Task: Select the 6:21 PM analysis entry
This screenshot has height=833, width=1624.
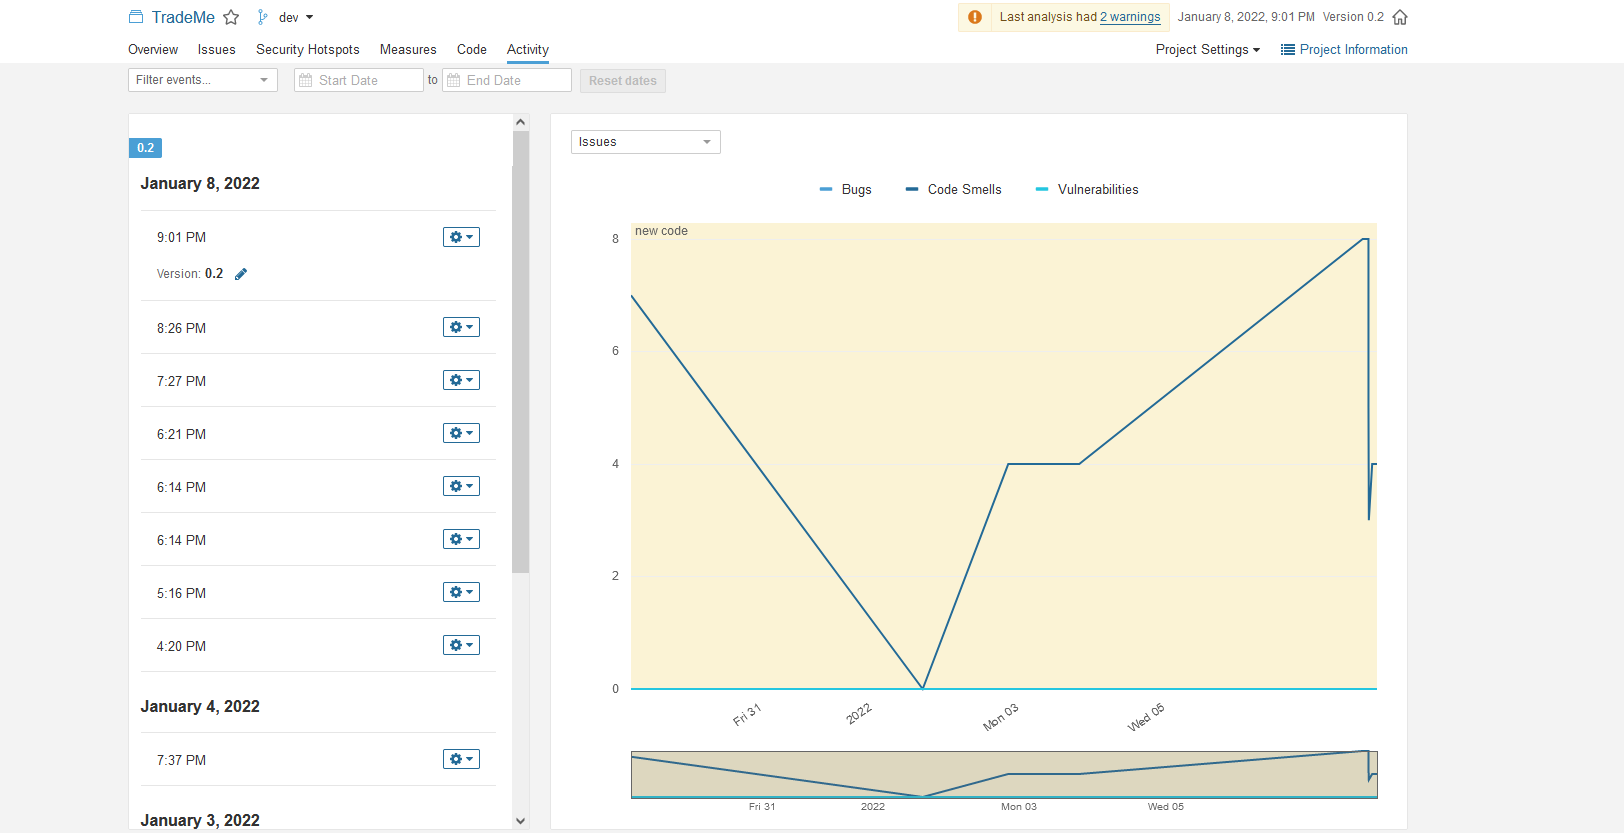Action: coord(318,434)
